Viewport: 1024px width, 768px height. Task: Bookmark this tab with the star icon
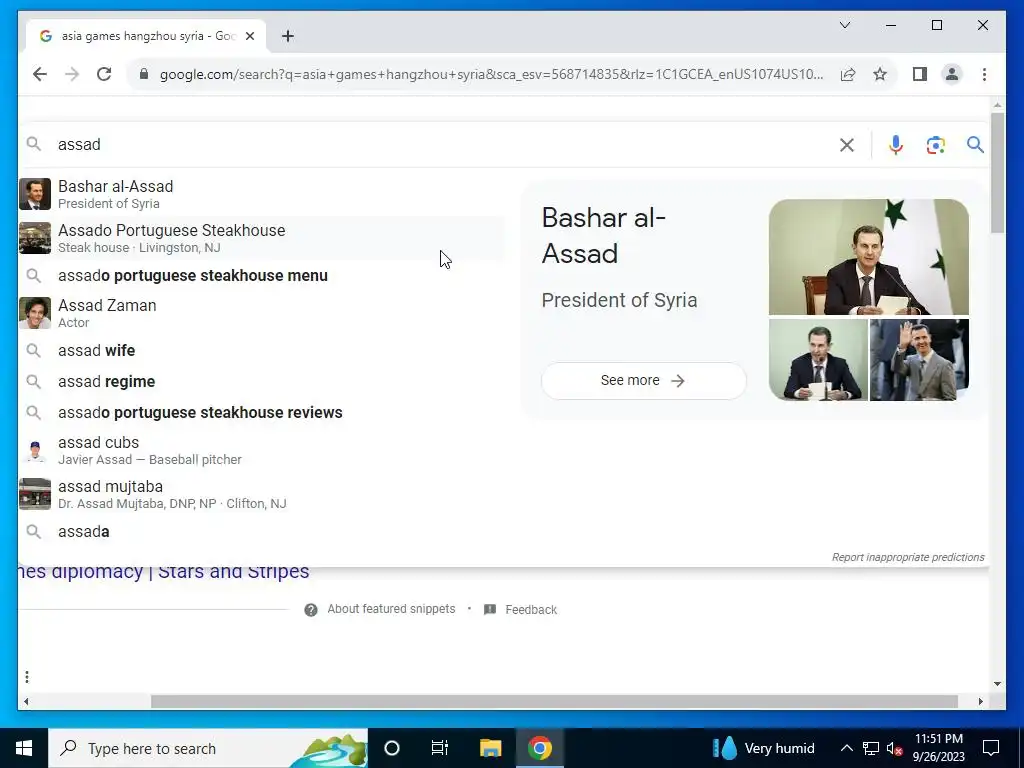(880, 74)
